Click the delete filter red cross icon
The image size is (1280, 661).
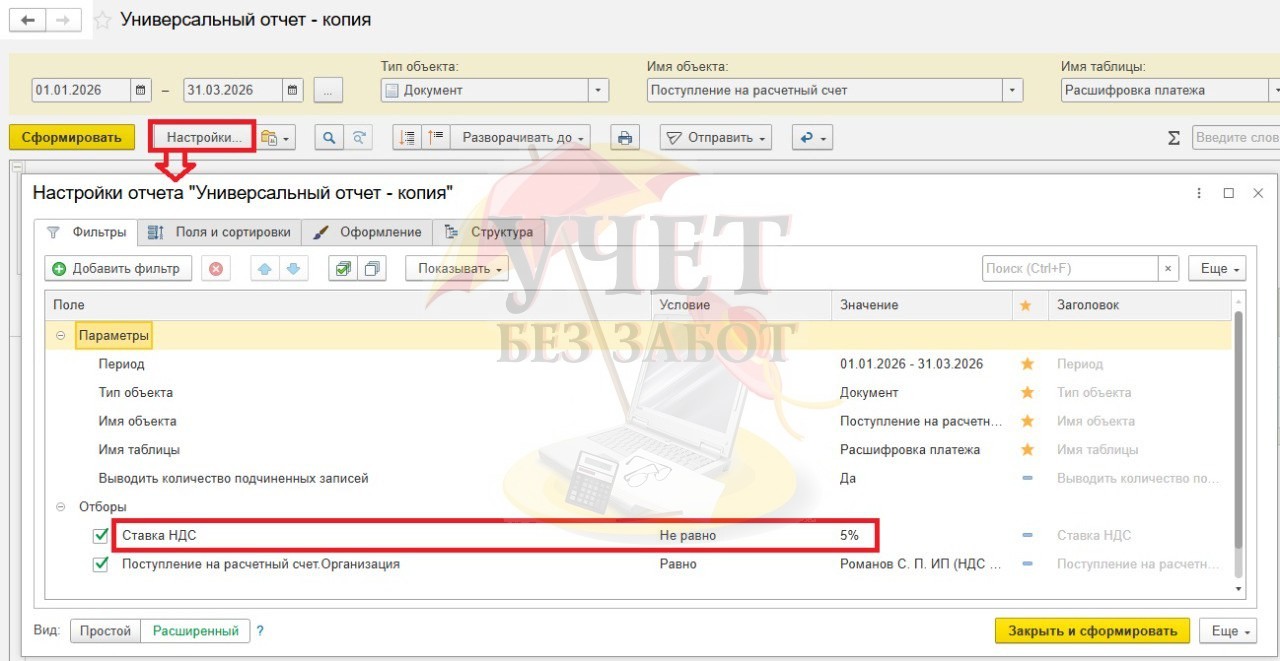216,268
